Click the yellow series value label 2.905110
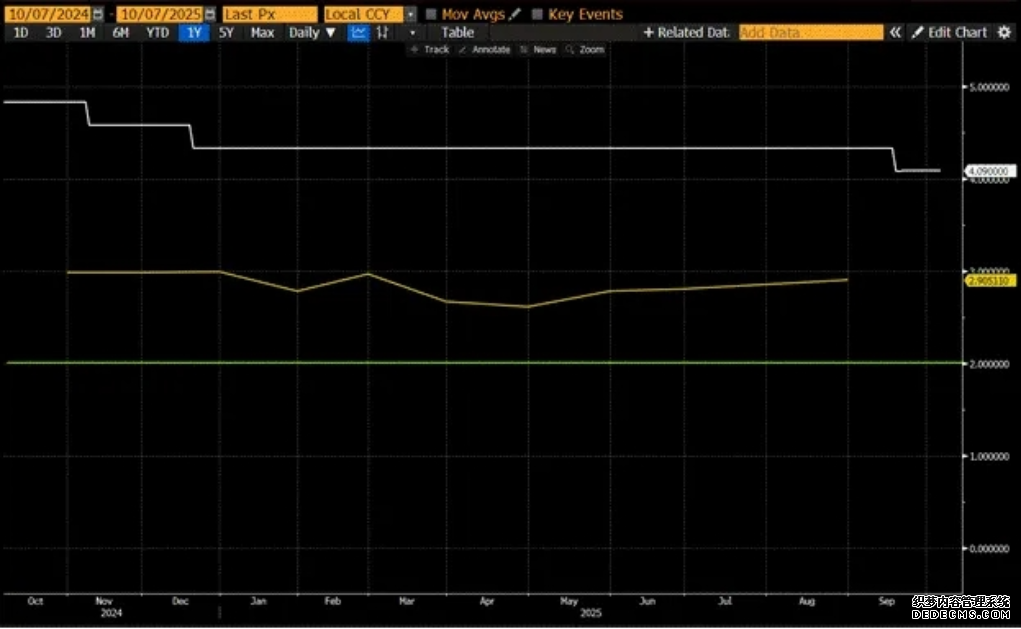Viewport: 1021px width, 629px height. (988, 281)
